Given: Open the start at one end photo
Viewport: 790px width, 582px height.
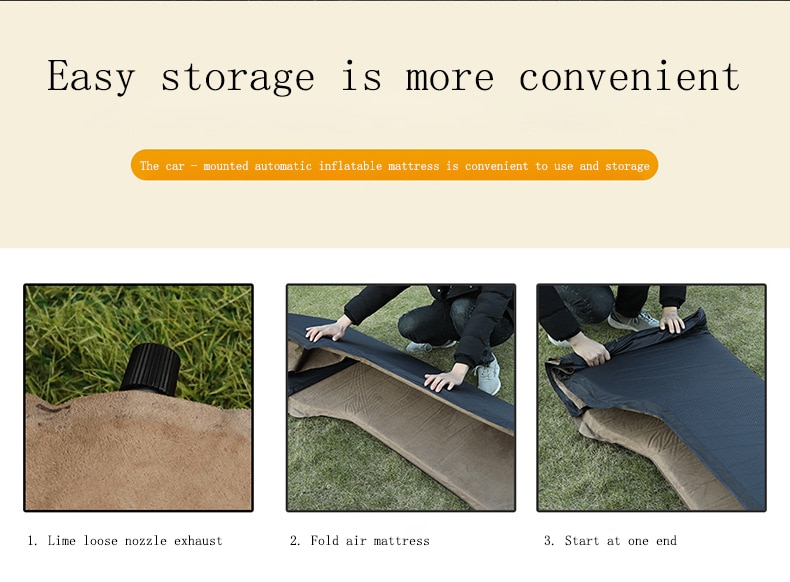Looking at the screenshot, I should [x=651, y=398].
